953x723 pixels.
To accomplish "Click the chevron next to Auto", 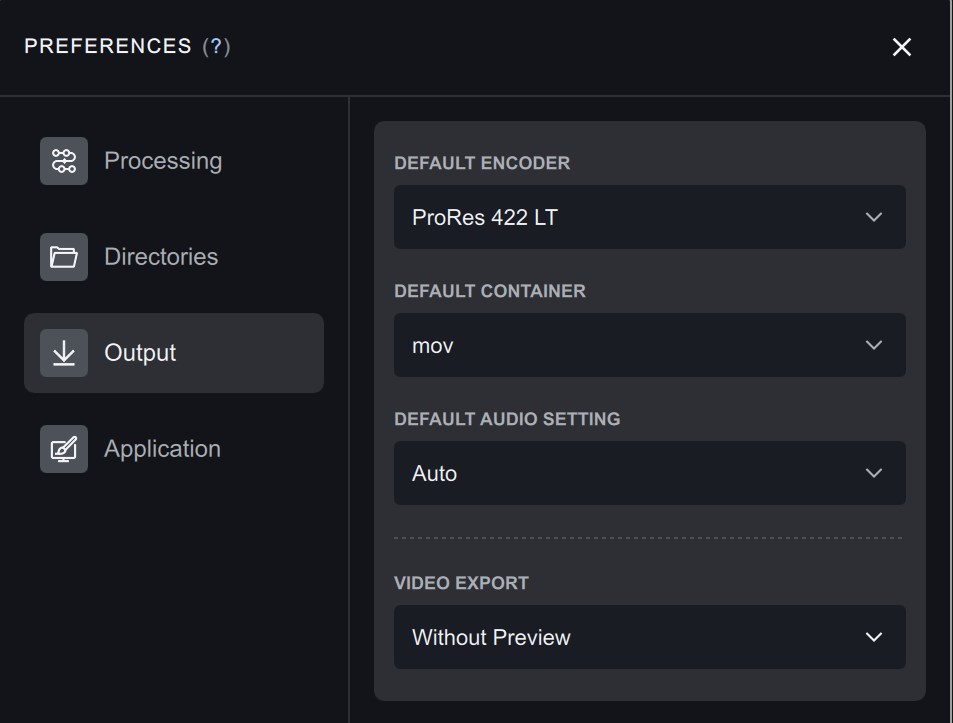I will 874,473.
